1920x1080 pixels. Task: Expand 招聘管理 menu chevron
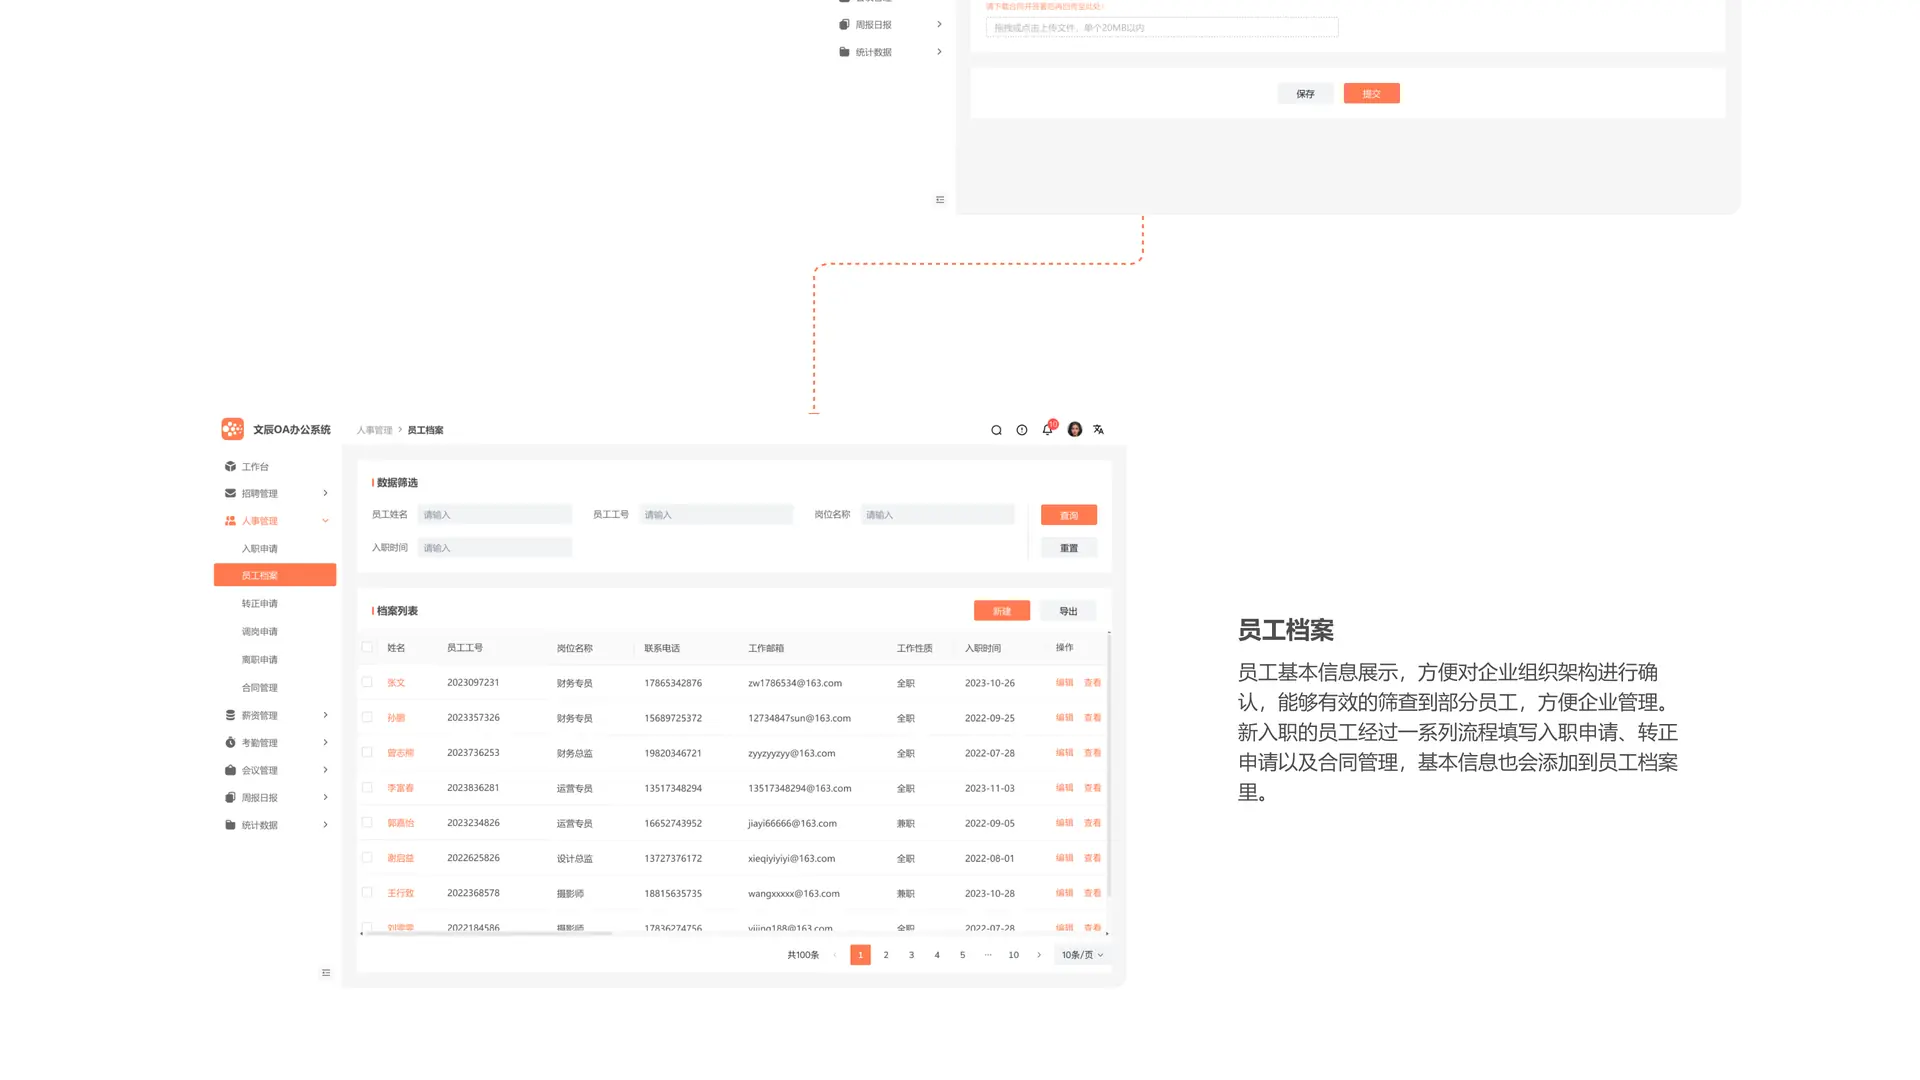[325, 493]
